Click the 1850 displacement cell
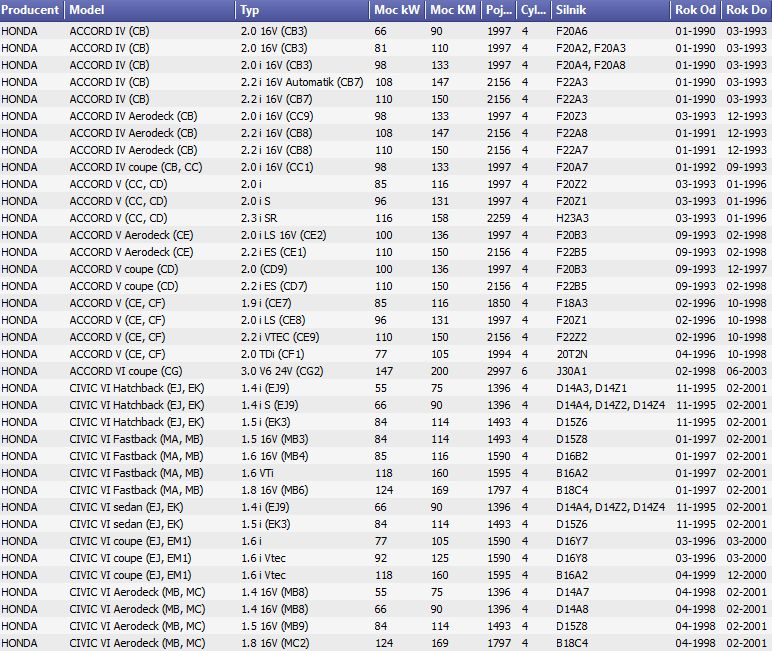The width and height of the screenshot is (772, 651). tap(499, 303)
